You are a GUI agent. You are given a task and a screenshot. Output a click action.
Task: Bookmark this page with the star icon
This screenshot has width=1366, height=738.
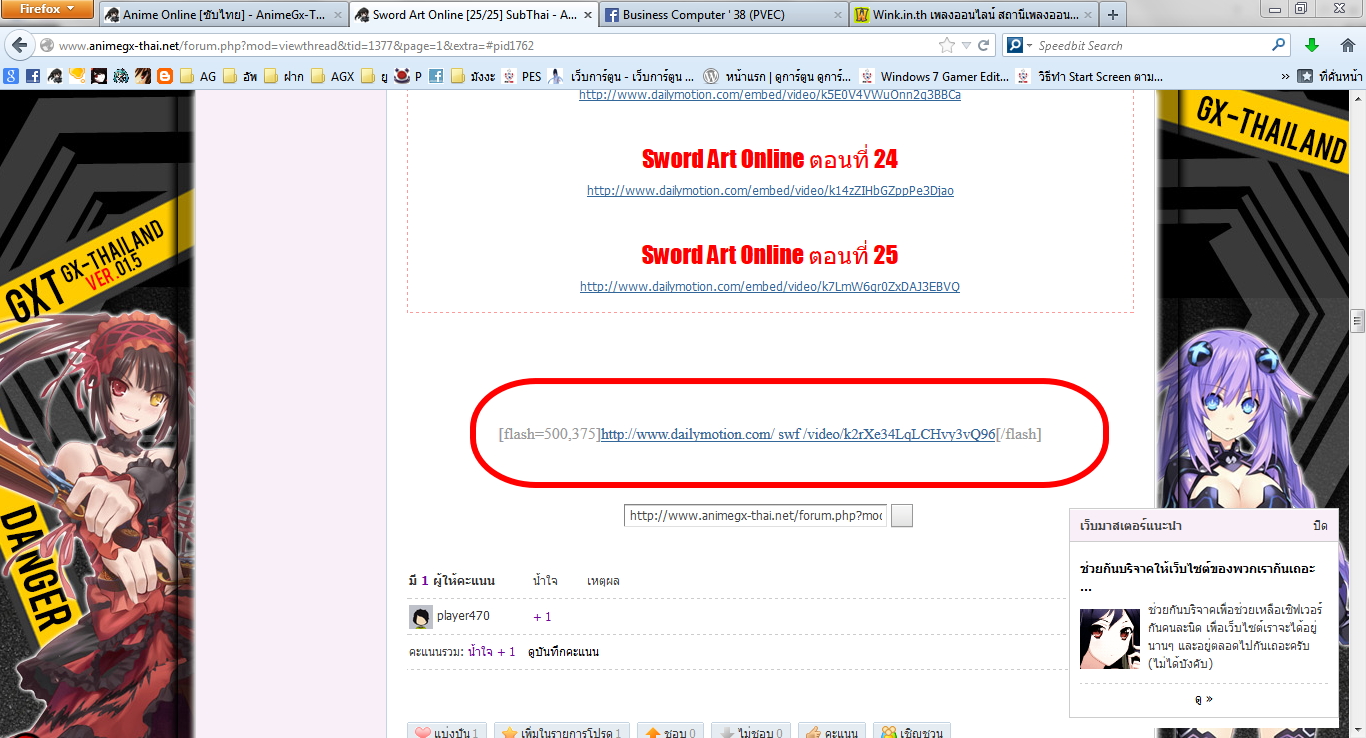946,46
